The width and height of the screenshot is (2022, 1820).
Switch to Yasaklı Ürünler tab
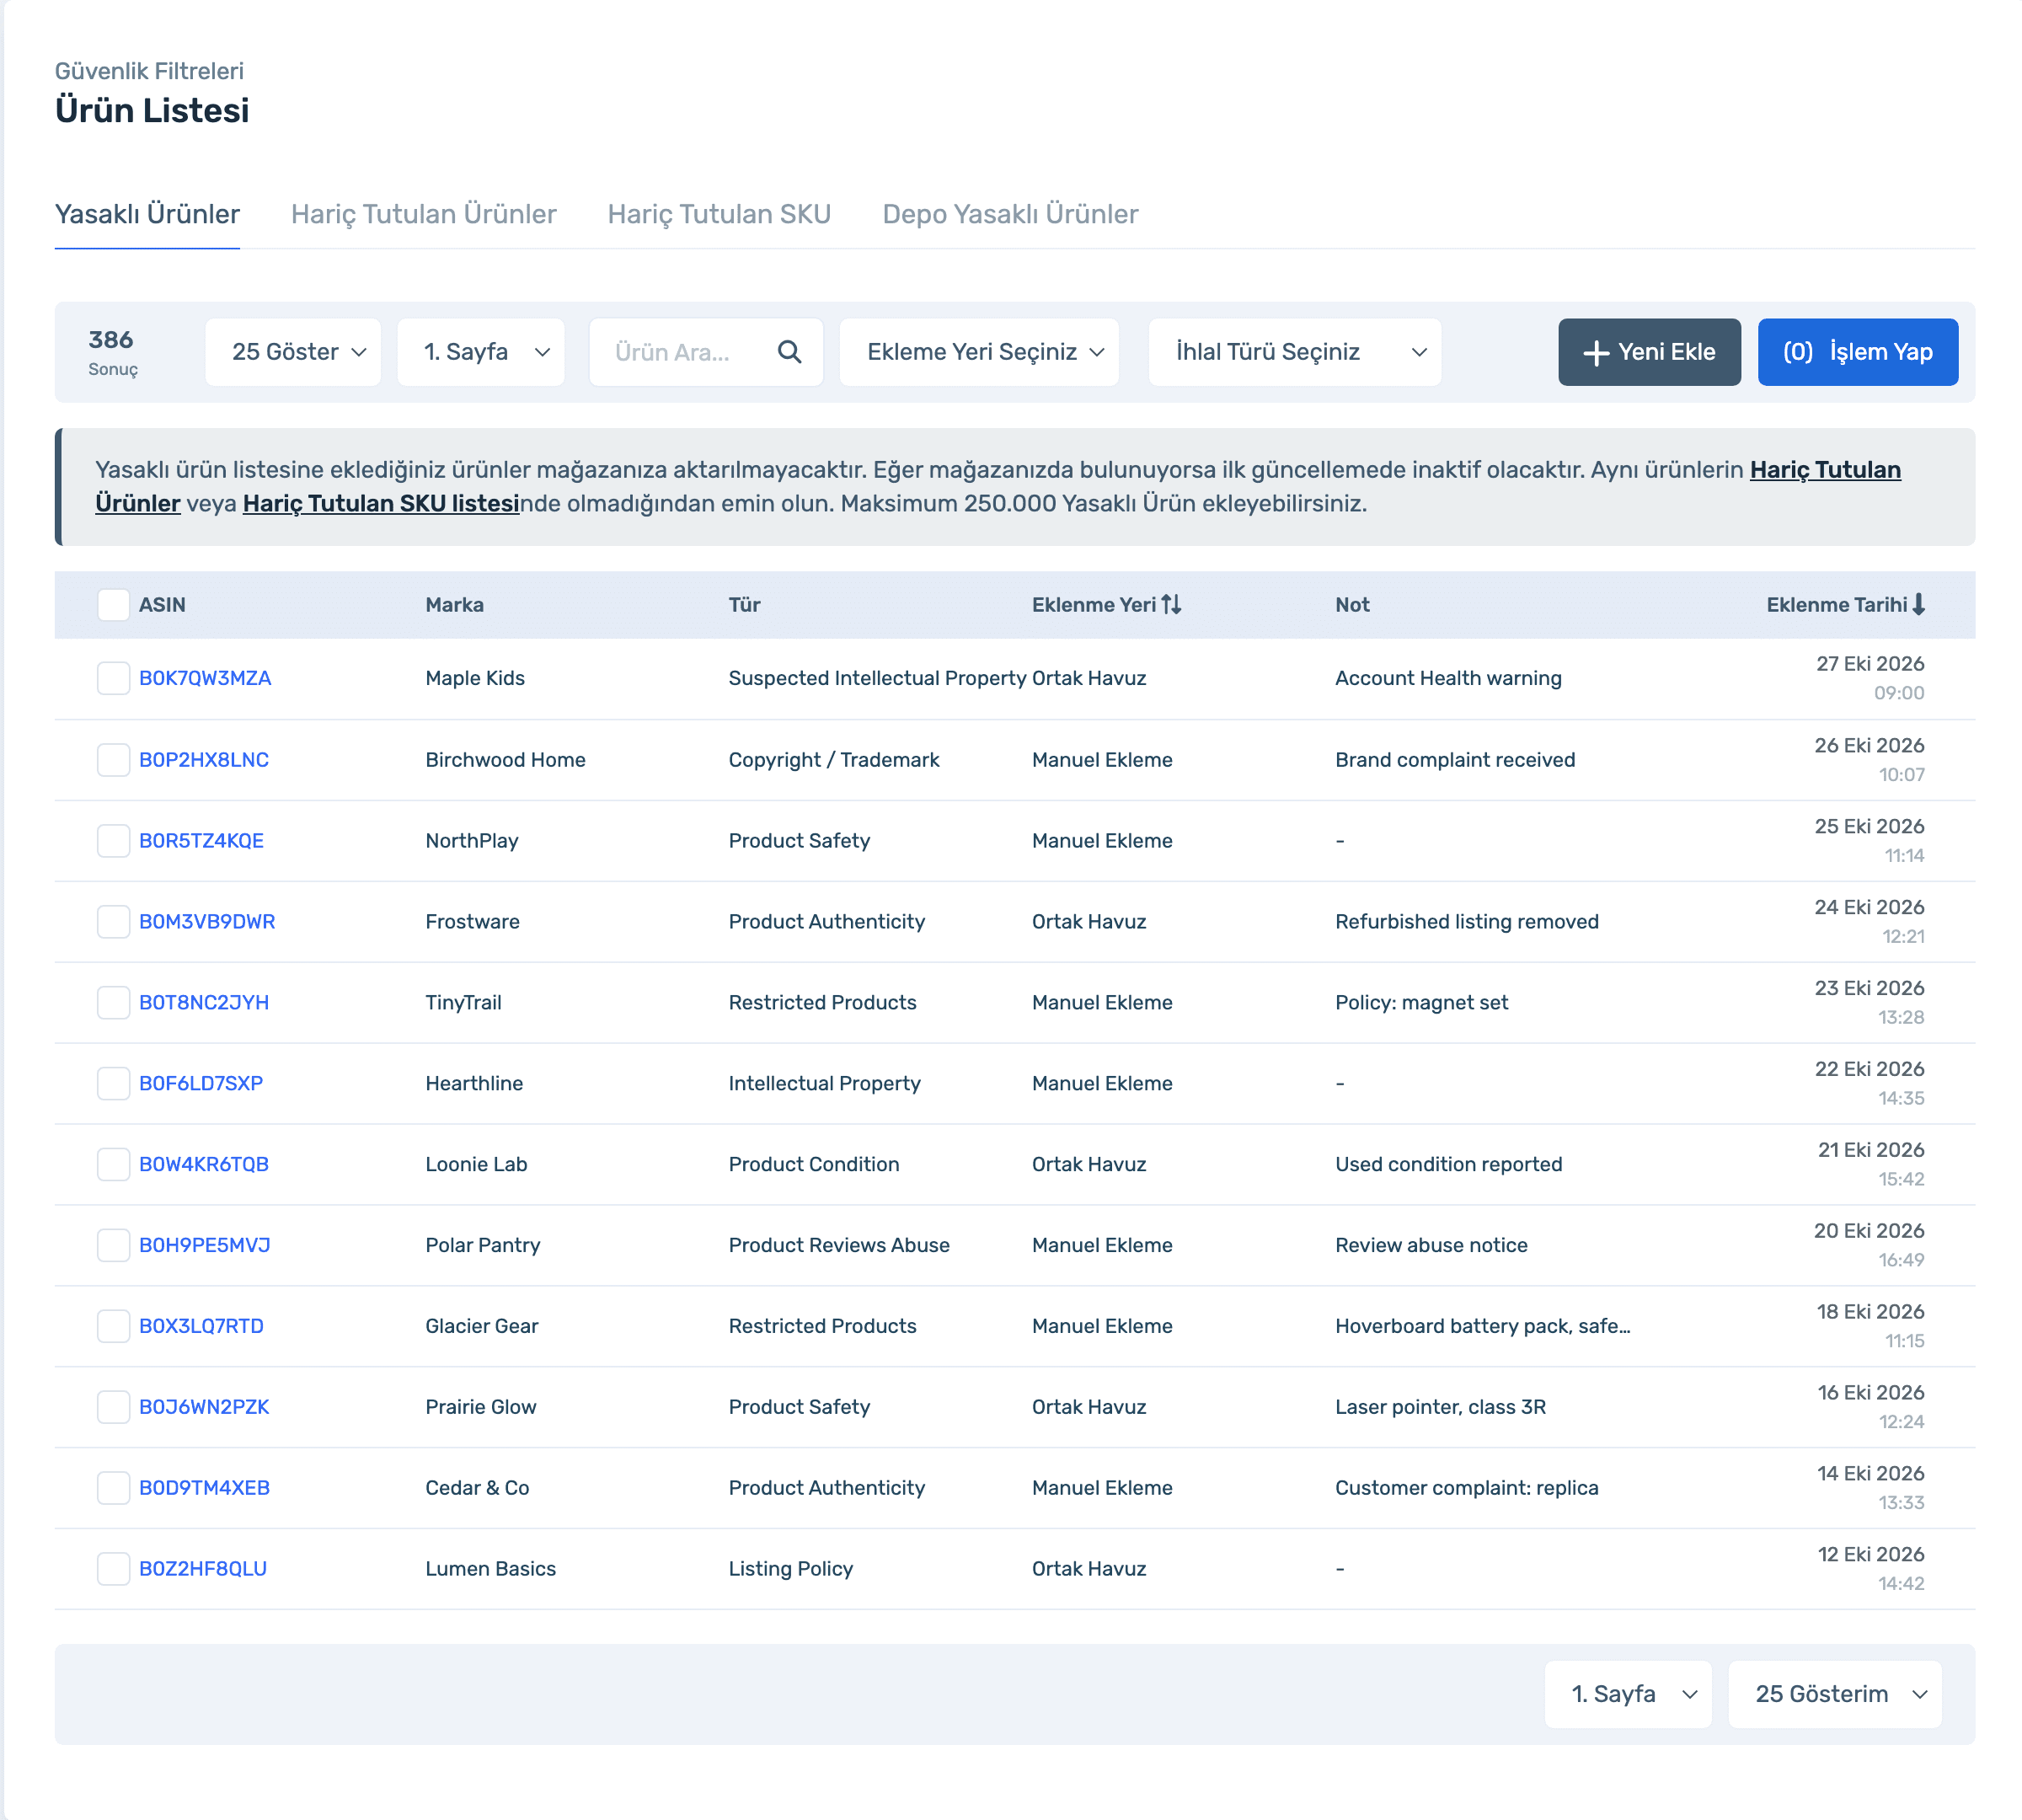click(x=147, y=214)
